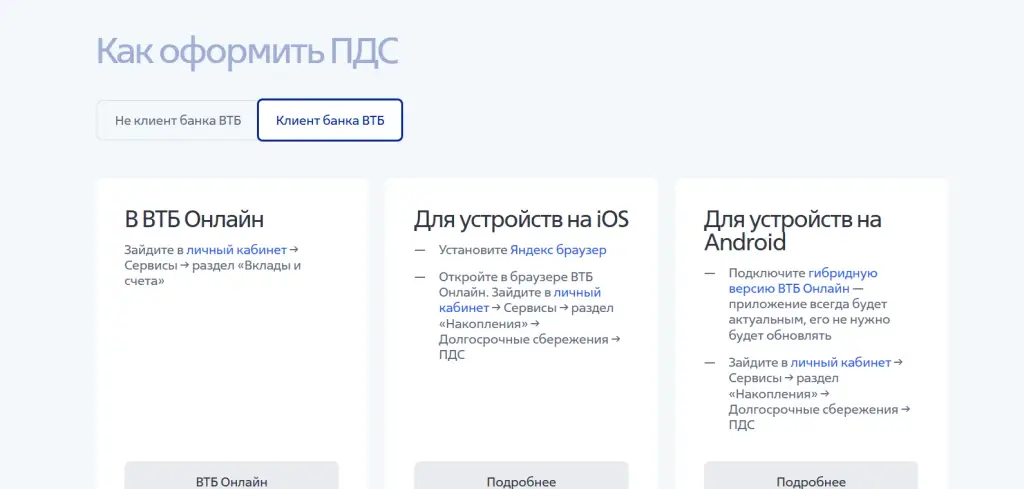Open "личный кабинет" link in iOS card
Viewport: 1024px width, 489px height.
520,300
